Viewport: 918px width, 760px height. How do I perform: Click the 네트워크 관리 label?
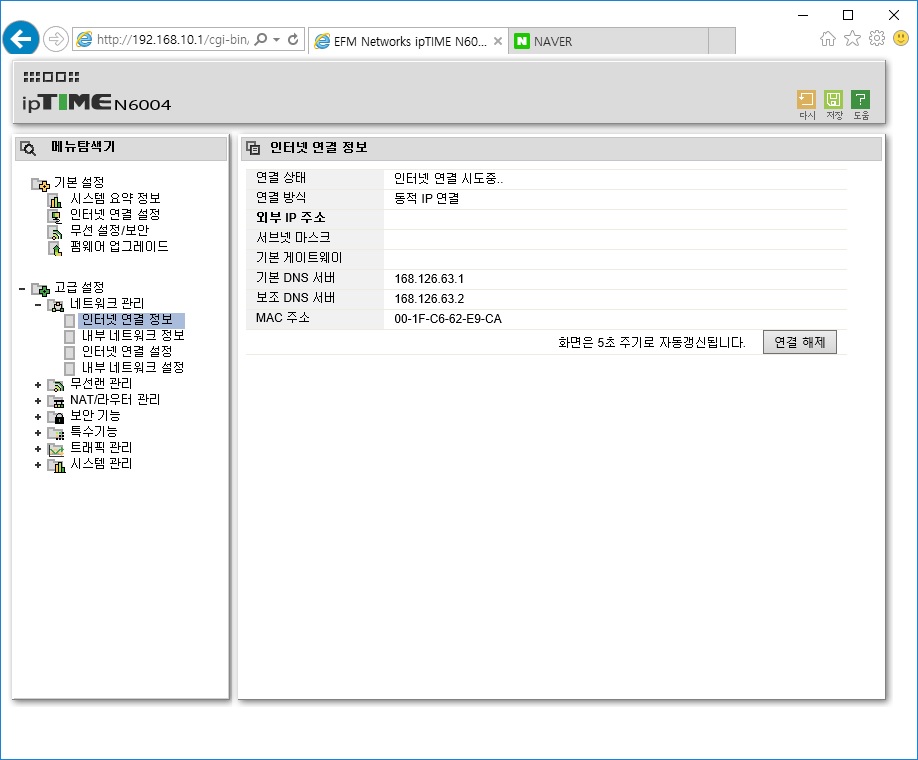click(x=107, y=303)
